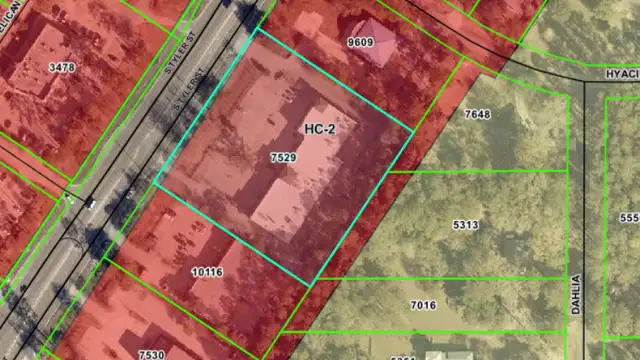
Task: Select parcel number 9609
Action: point(360,42)
